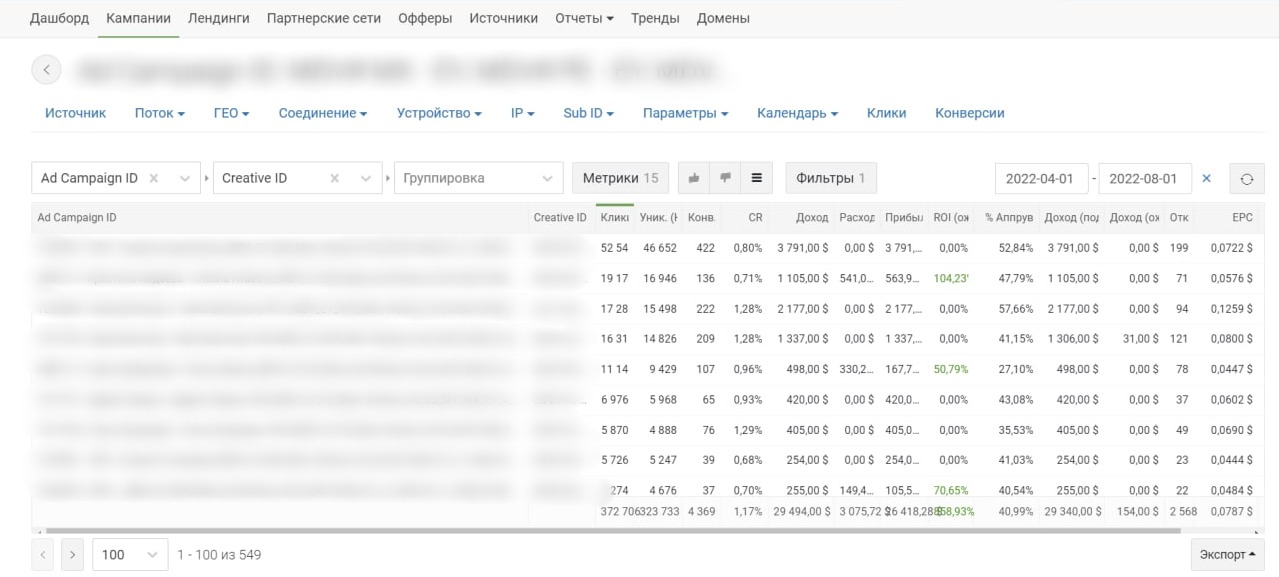Remove the Ad Campaign ID grouping via its X

pos(154,178)
